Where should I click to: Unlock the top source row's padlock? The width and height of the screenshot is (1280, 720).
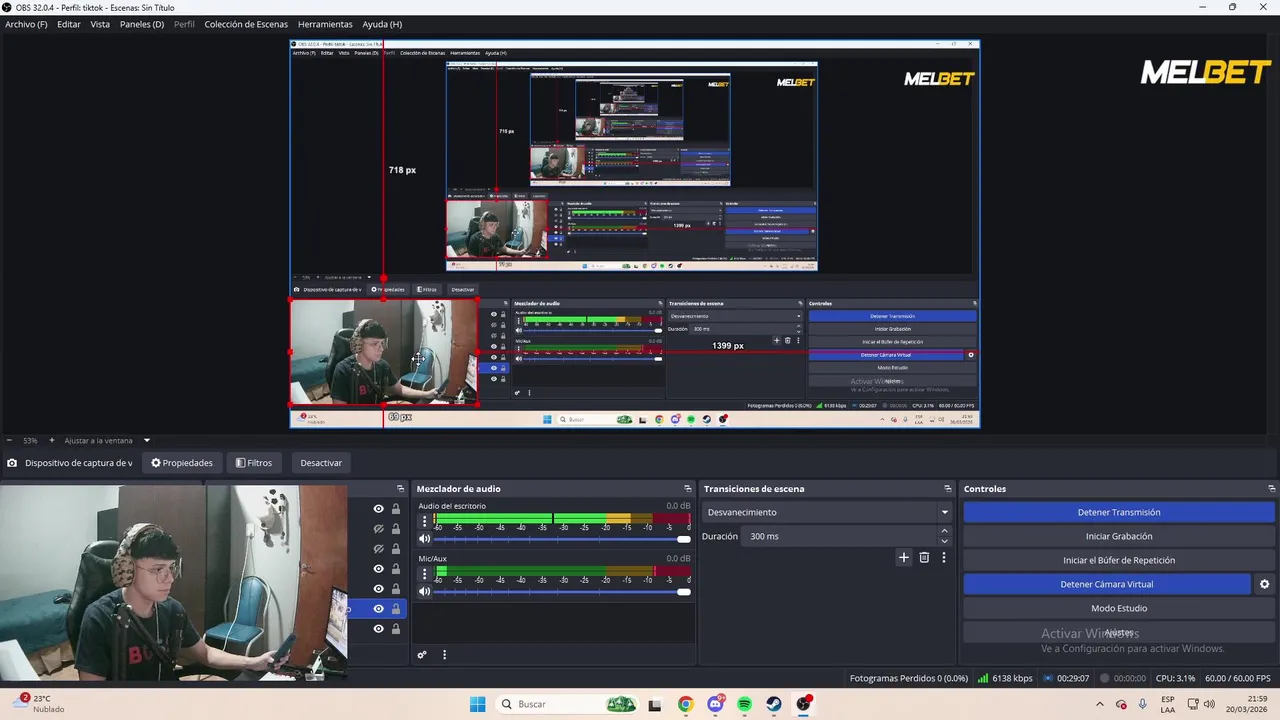coord(396,509)
